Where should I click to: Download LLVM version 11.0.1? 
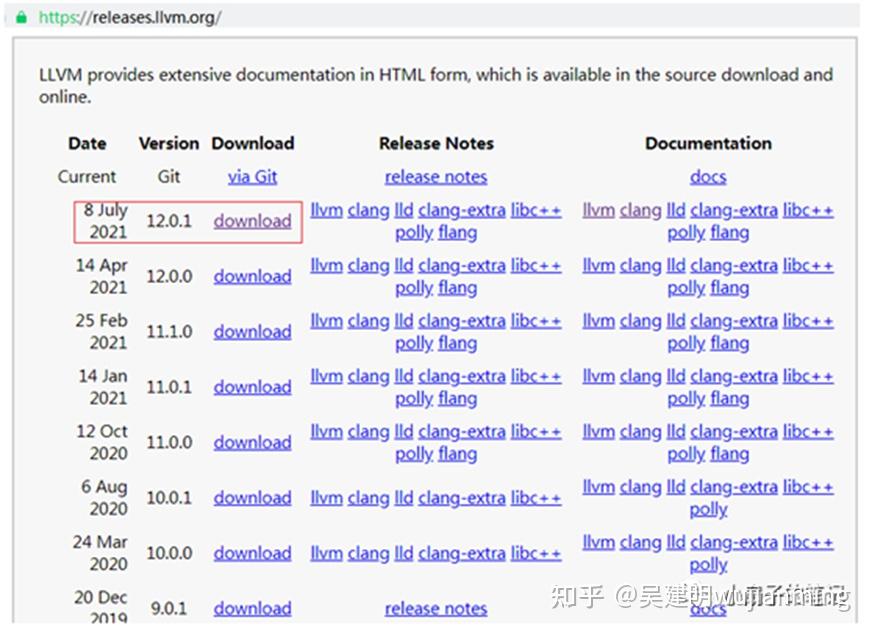[x=252, y=387]
